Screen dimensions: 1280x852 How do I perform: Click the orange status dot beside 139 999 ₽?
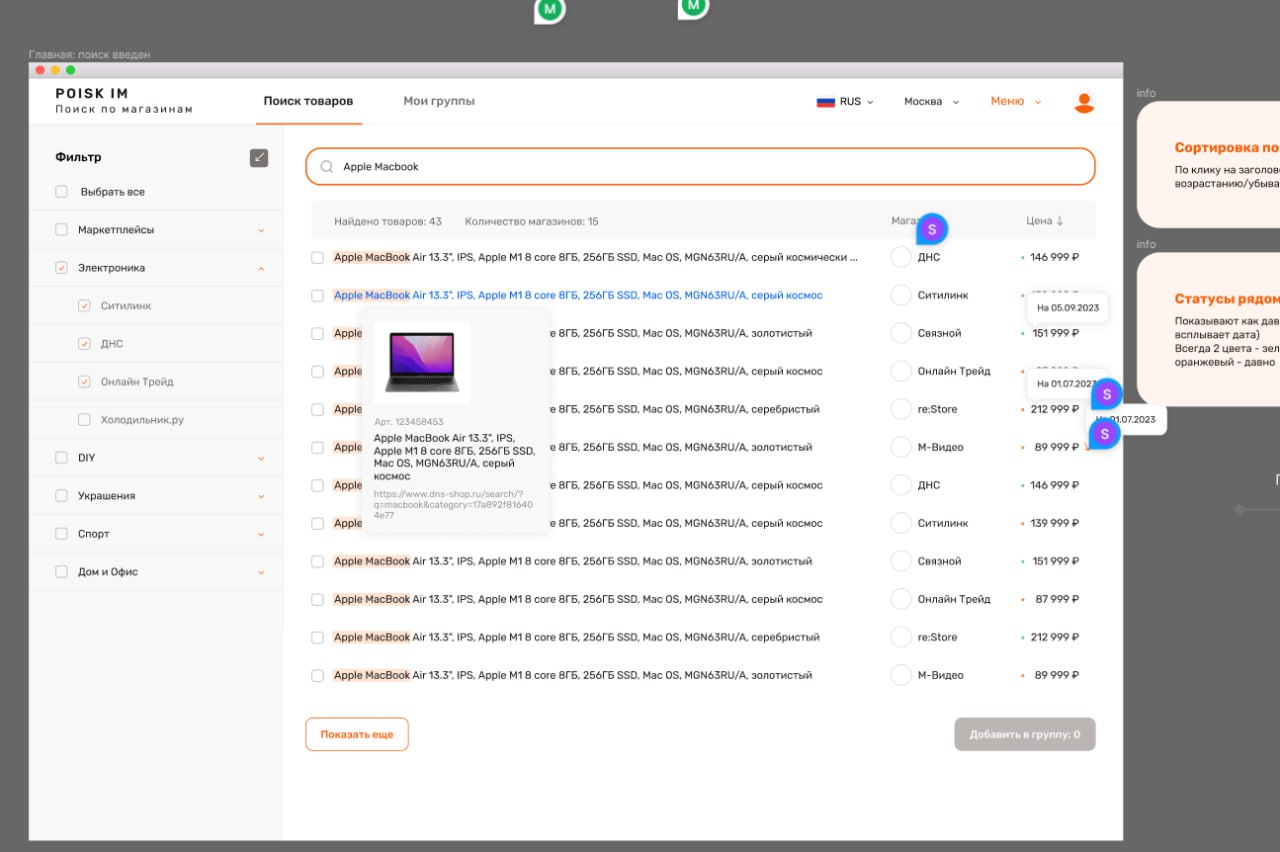(x=1022, y=523)
